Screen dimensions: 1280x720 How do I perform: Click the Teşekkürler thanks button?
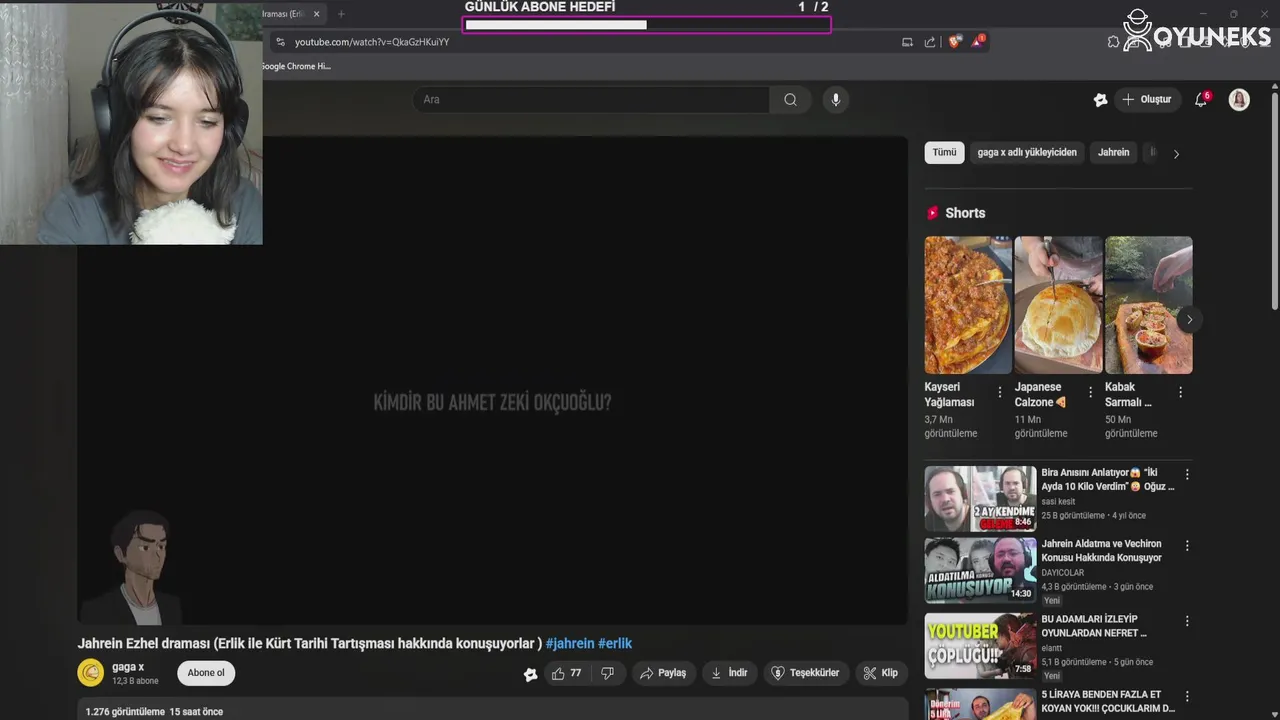804,673
